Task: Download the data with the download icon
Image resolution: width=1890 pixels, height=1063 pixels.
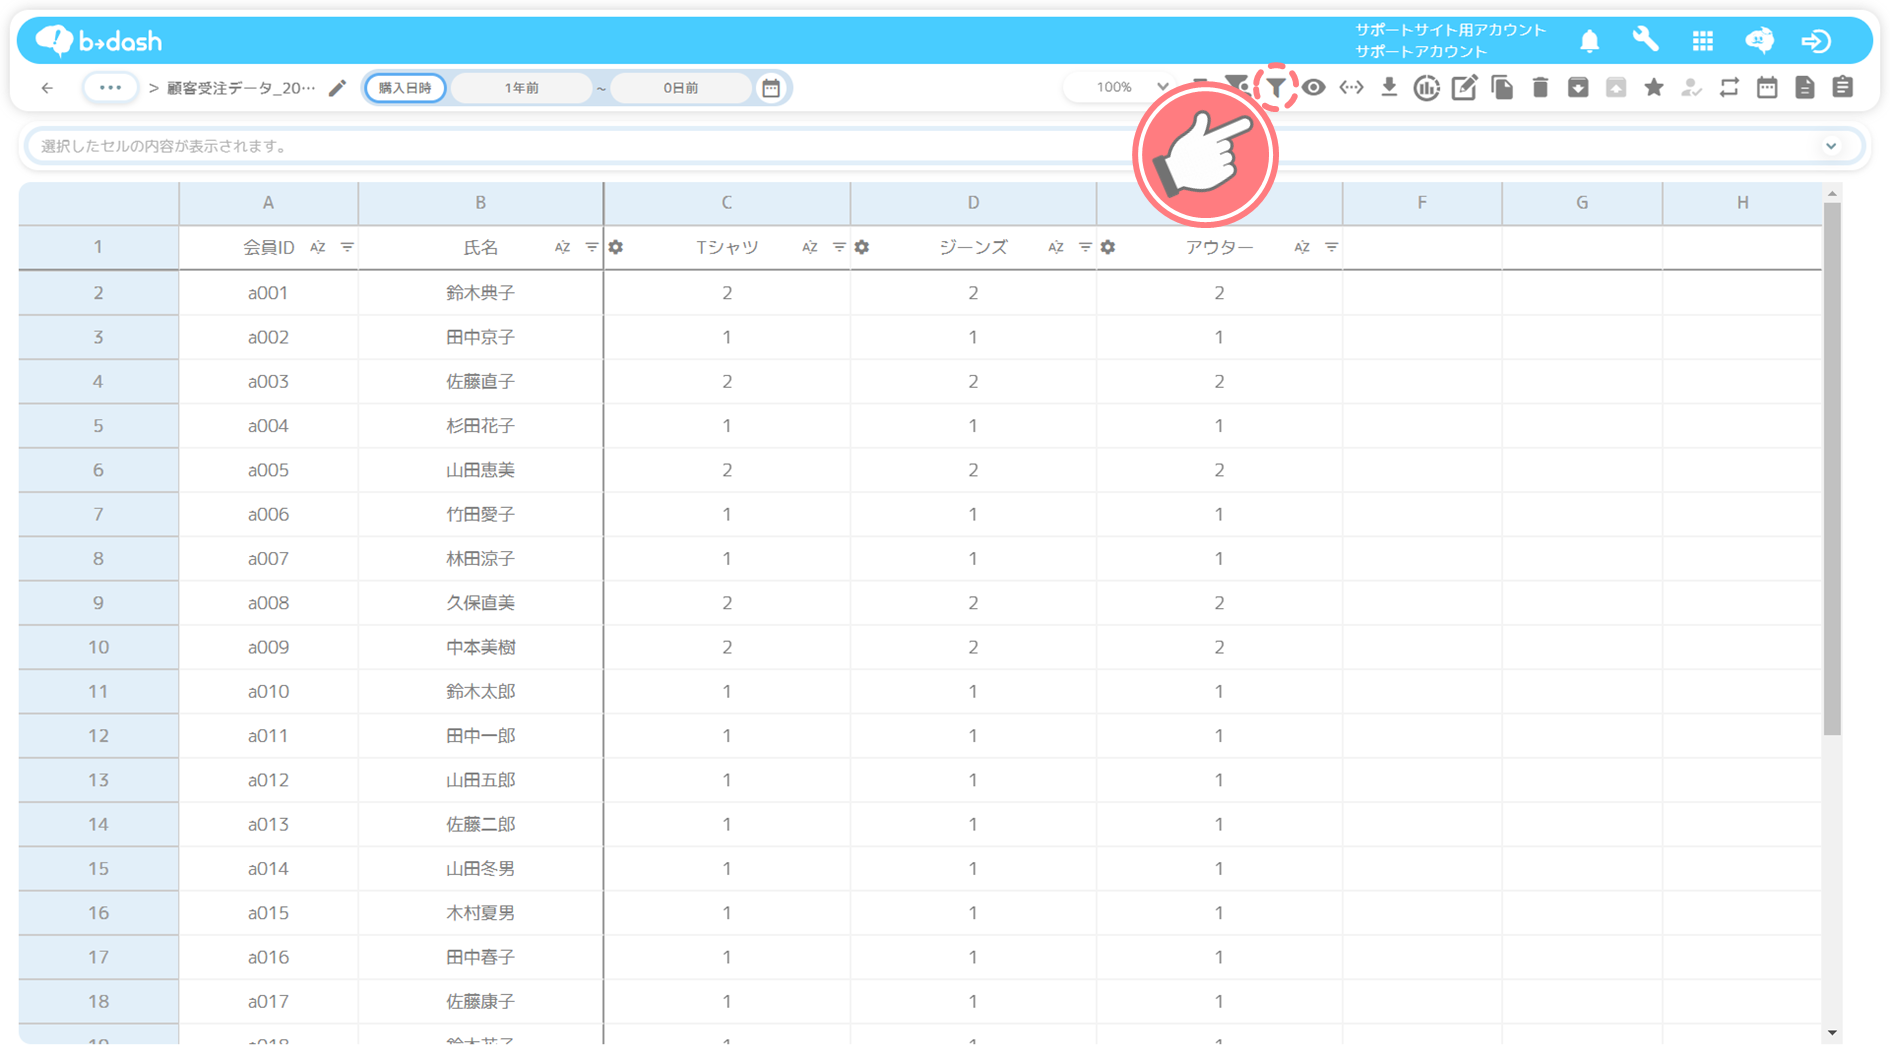Action: (x=1389, y=88)
